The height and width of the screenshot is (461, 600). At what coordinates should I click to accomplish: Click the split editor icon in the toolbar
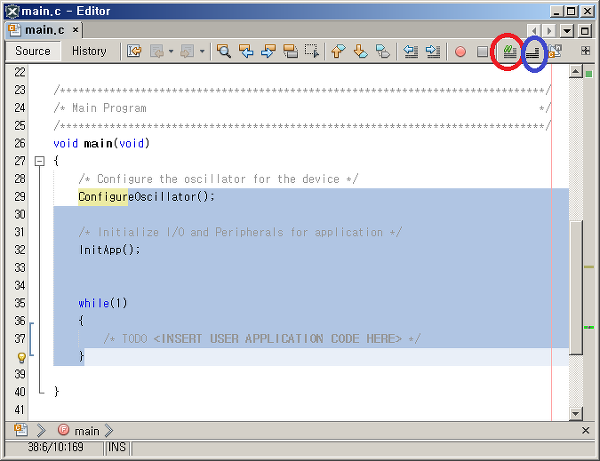point(585,50)
